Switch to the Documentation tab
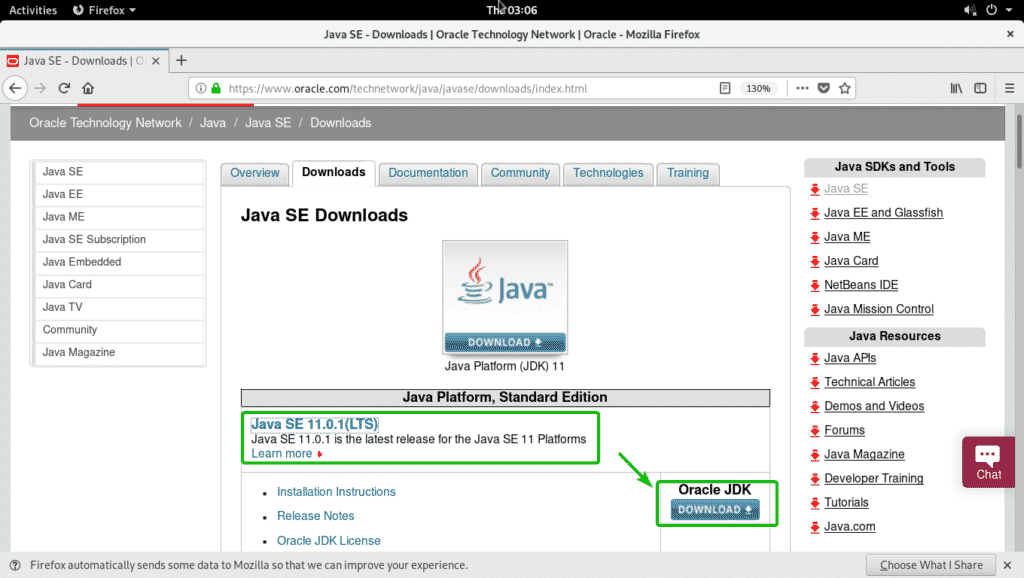 (x=427, y=173)
